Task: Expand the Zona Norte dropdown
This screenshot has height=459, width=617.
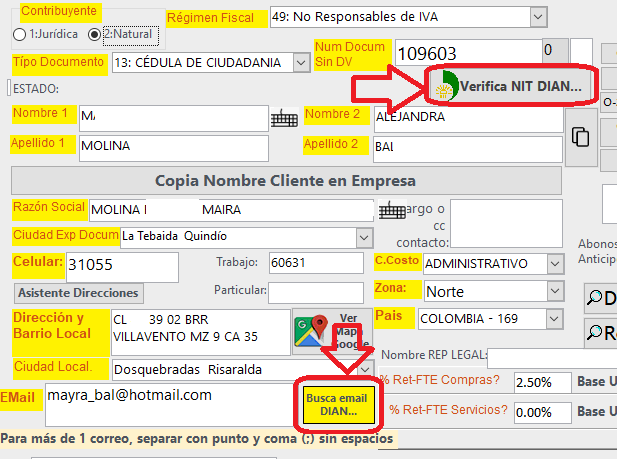Action: 555,291
